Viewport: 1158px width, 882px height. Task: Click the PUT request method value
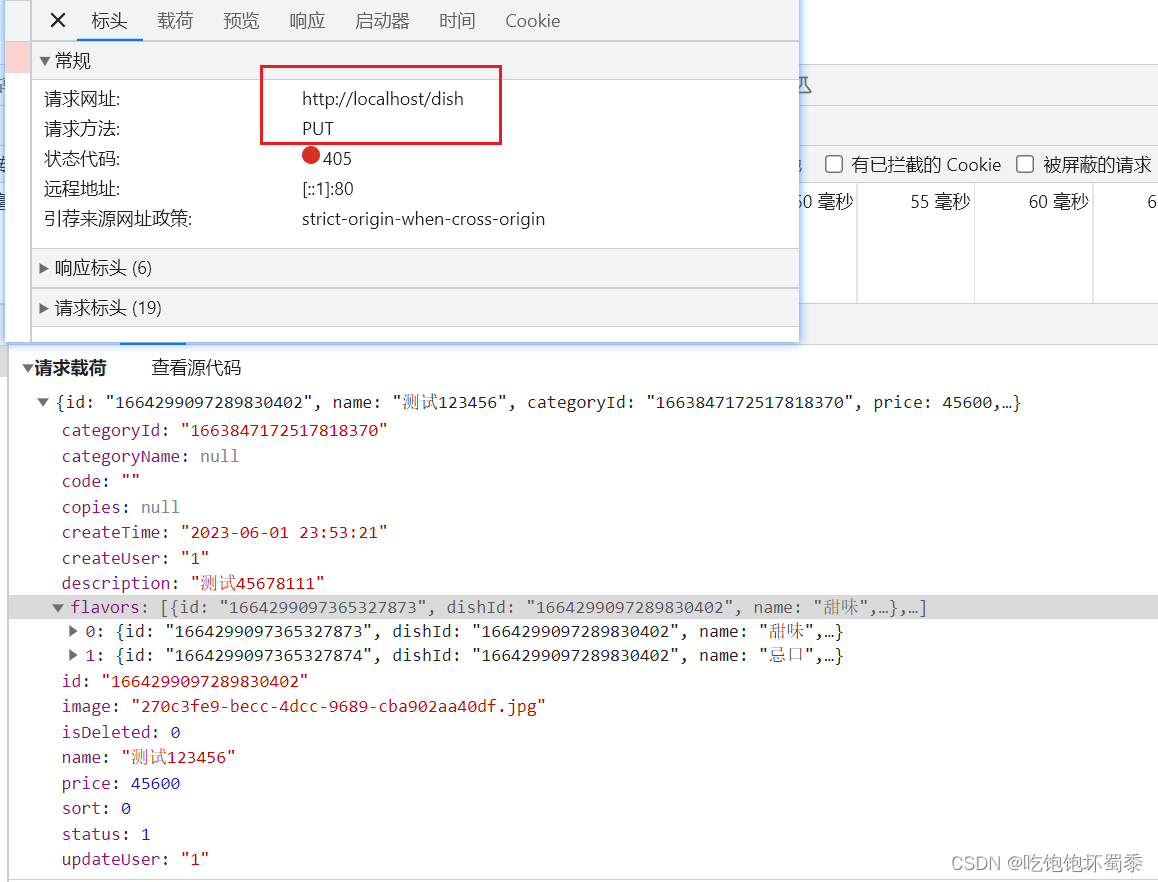point(318,129)
